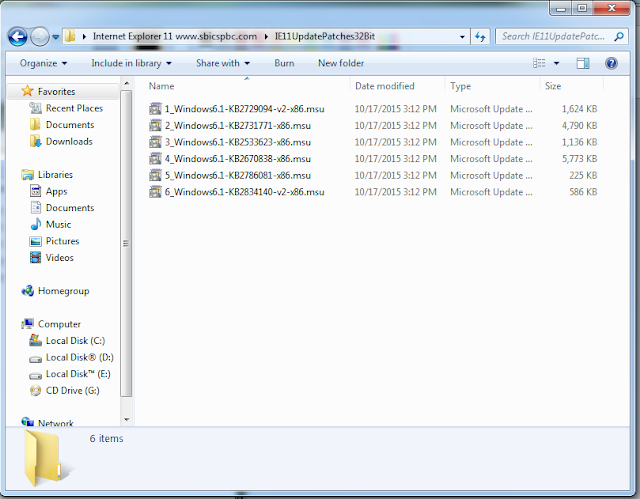The height and width of the screenshot is (499, 640).
Task: Click icon of 2_Windows6.1-KB2731771 file
Action: 155,126
